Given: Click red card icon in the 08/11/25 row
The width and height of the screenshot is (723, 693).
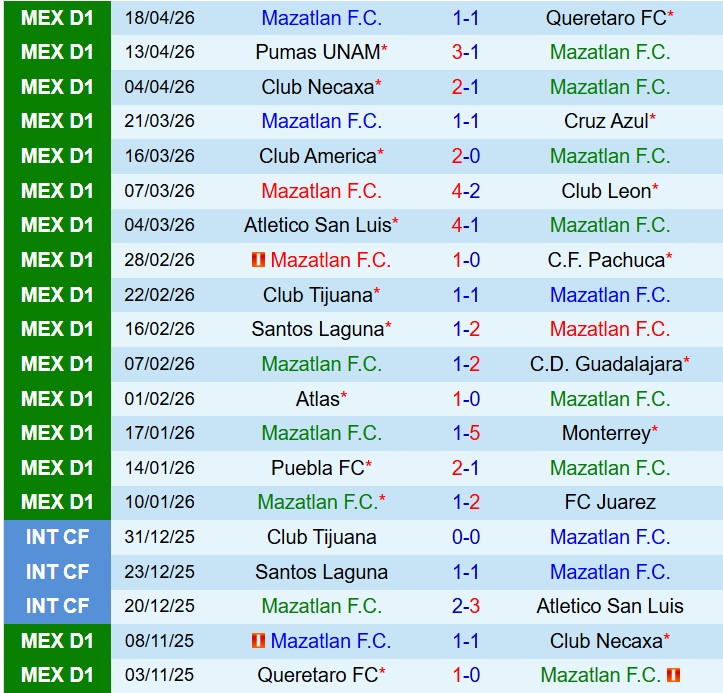Looking at the screenshot, I should click(258, 641).
